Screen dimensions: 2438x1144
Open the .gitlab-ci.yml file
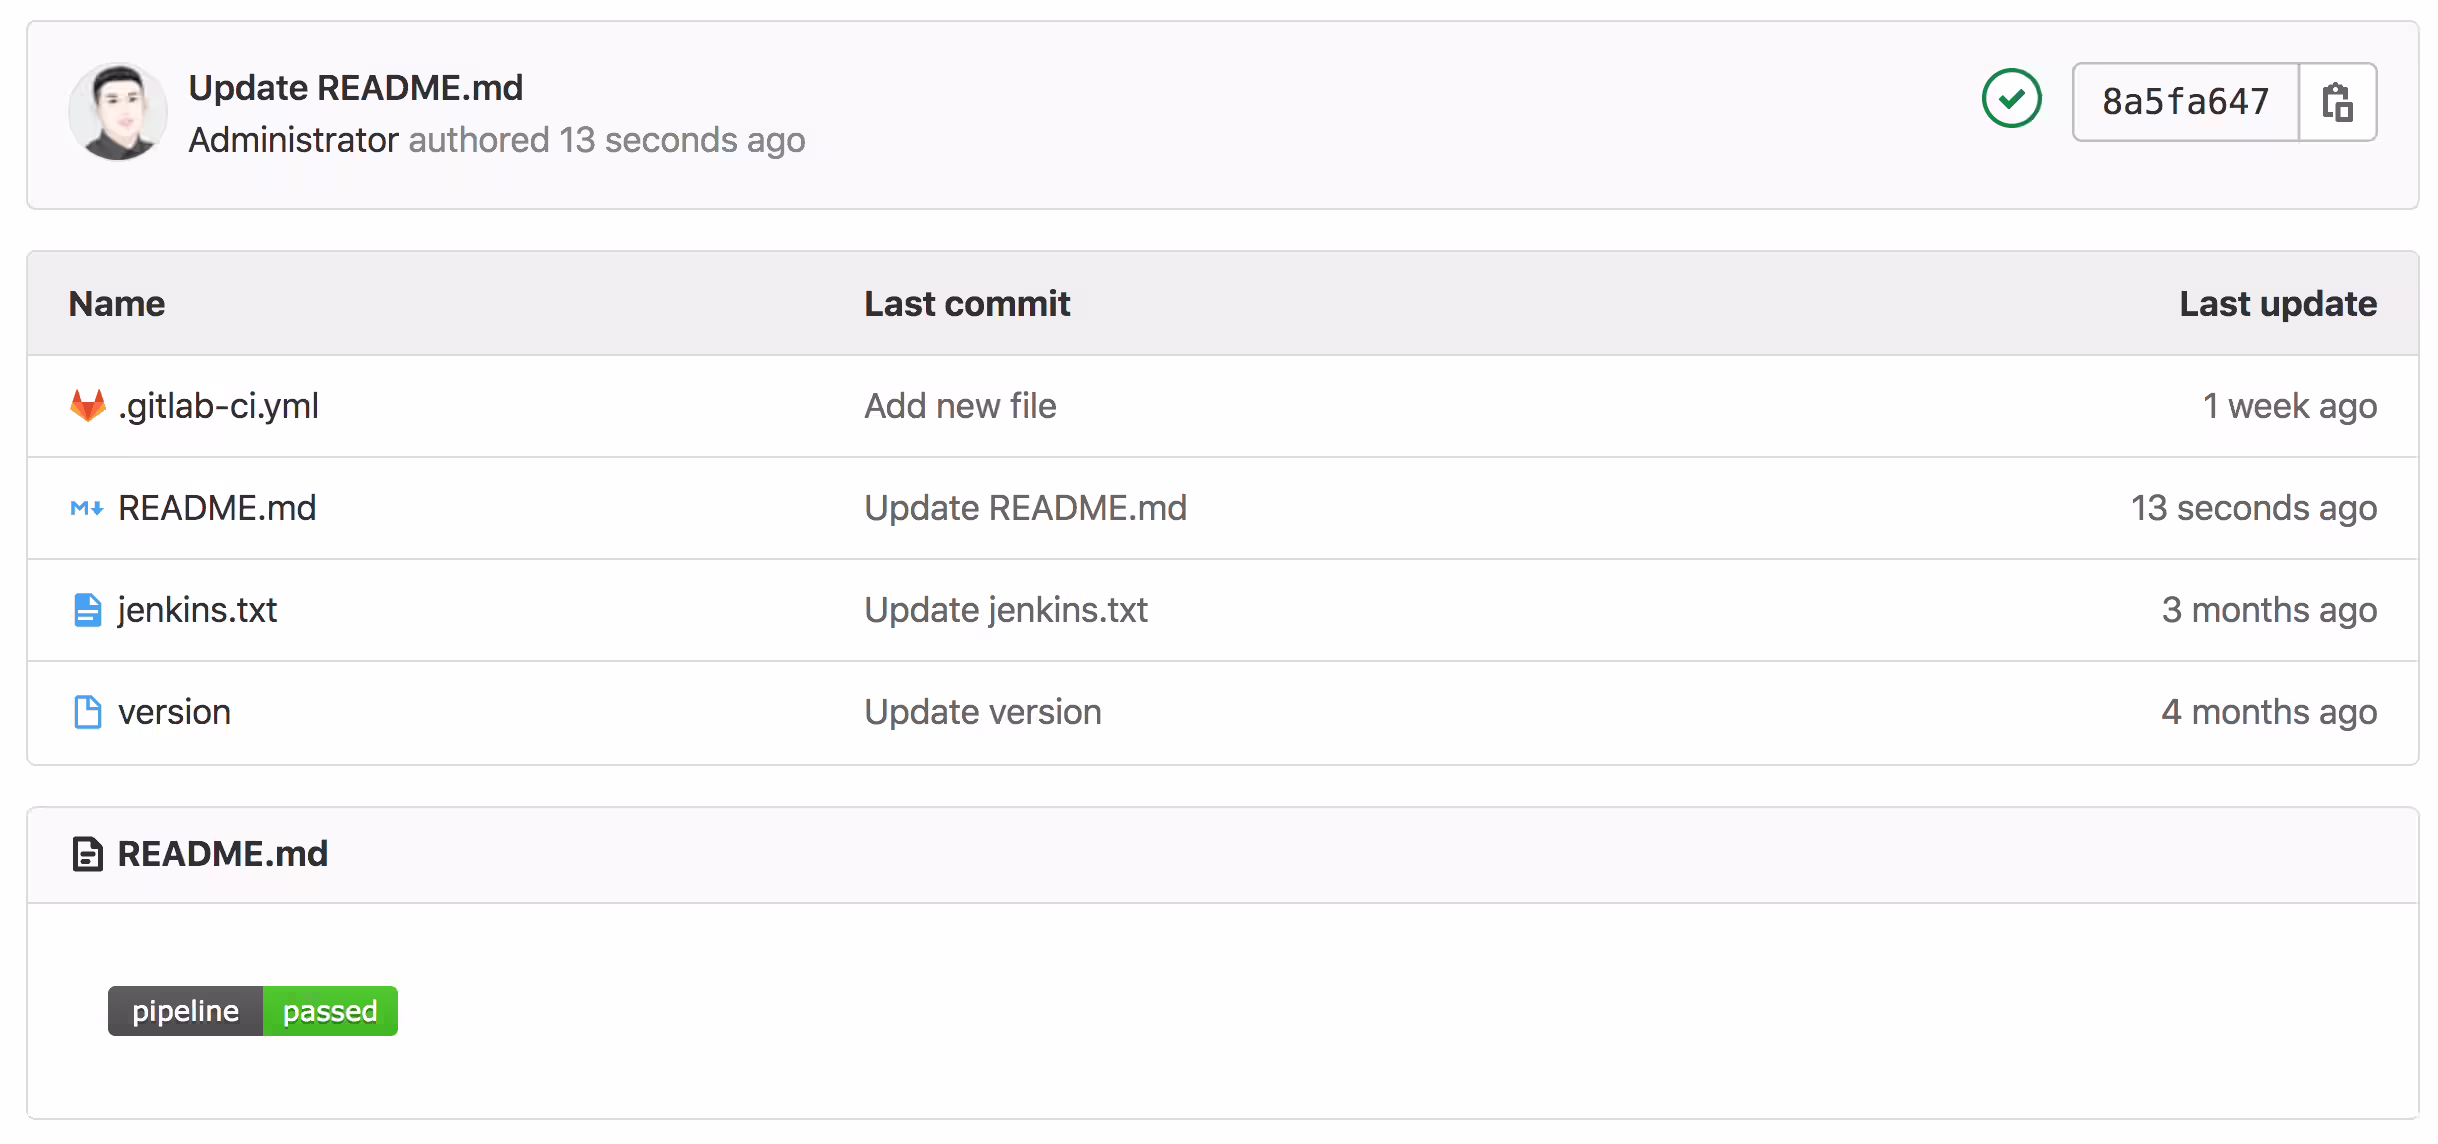pyautogui.click(x=218, y=406)
